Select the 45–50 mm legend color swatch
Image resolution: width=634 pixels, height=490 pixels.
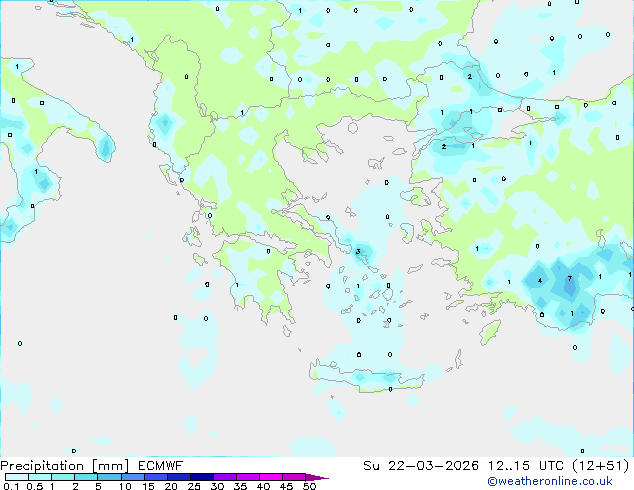coord(294,477)
